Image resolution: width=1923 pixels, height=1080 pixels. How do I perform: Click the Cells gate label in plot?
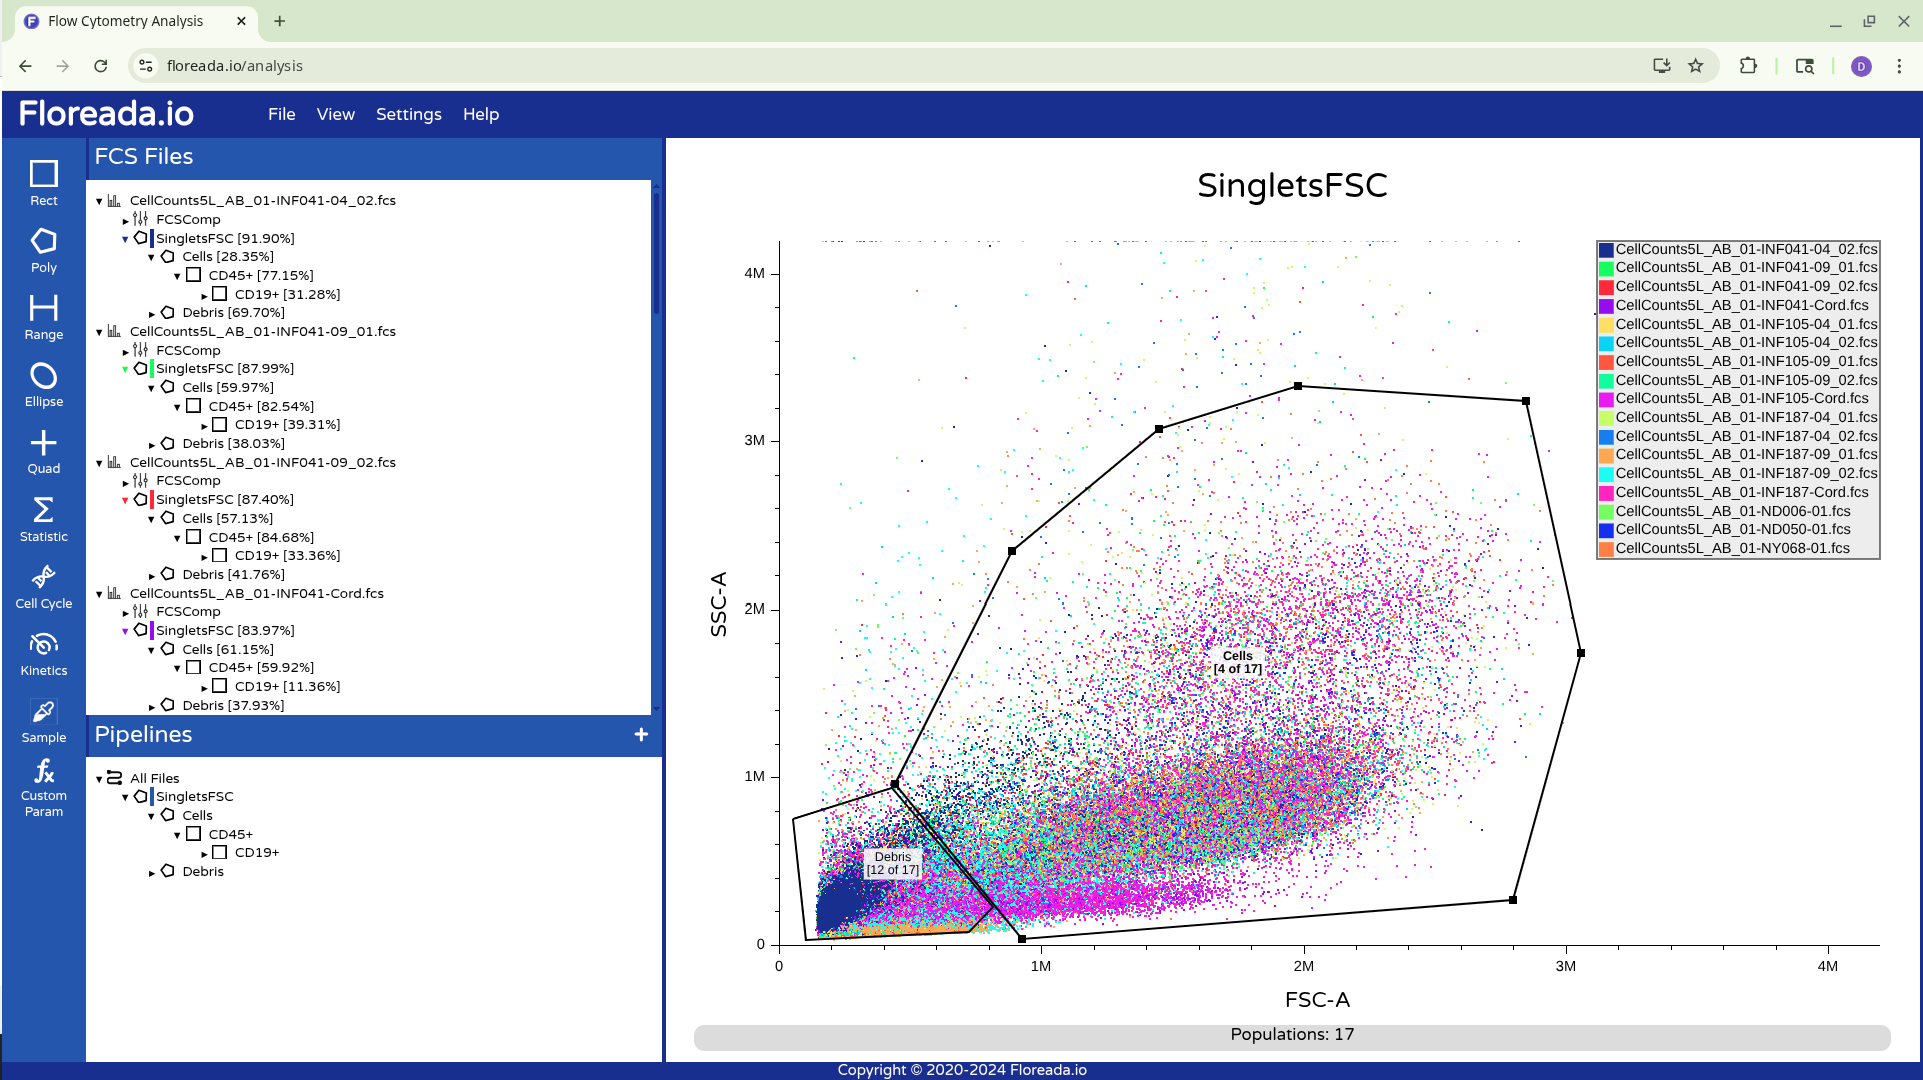click(x=1237, y=662)
